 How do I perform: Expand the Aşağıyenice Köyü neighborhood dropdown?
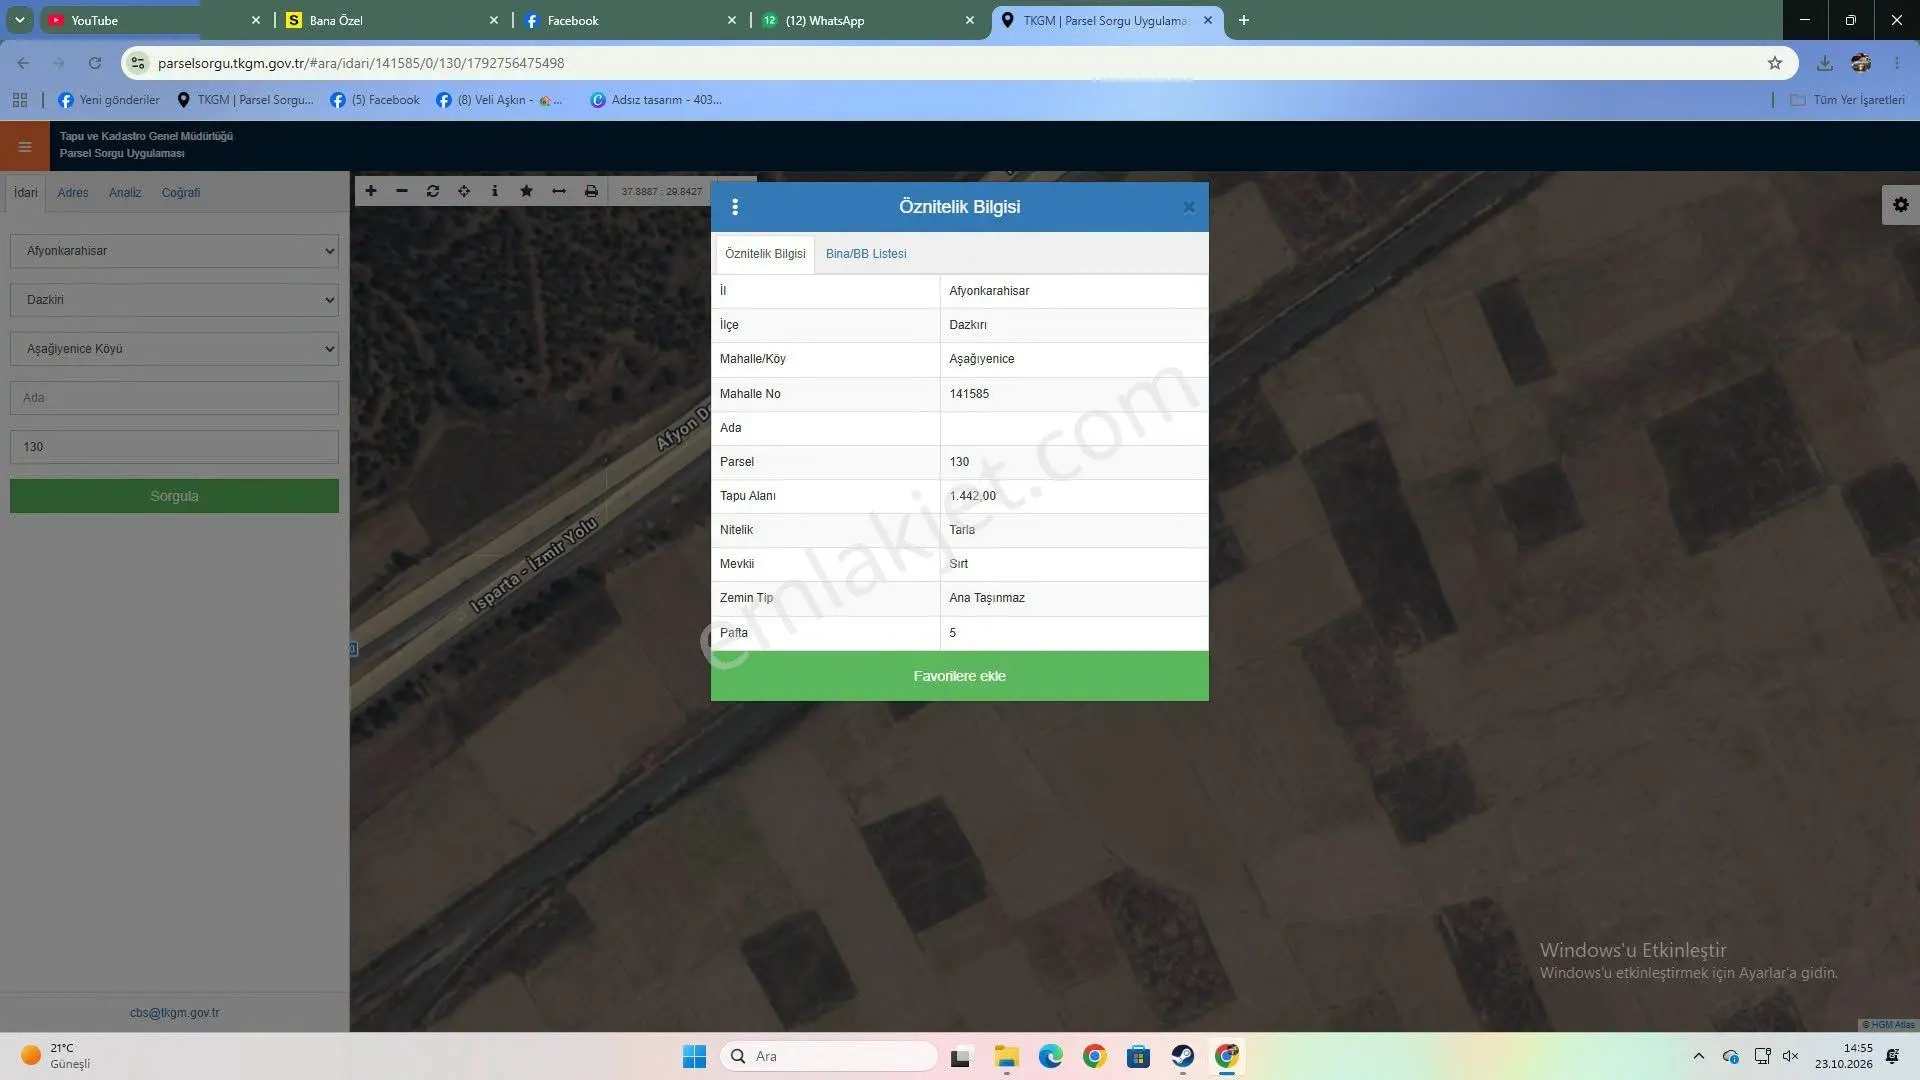pos(174,349)
